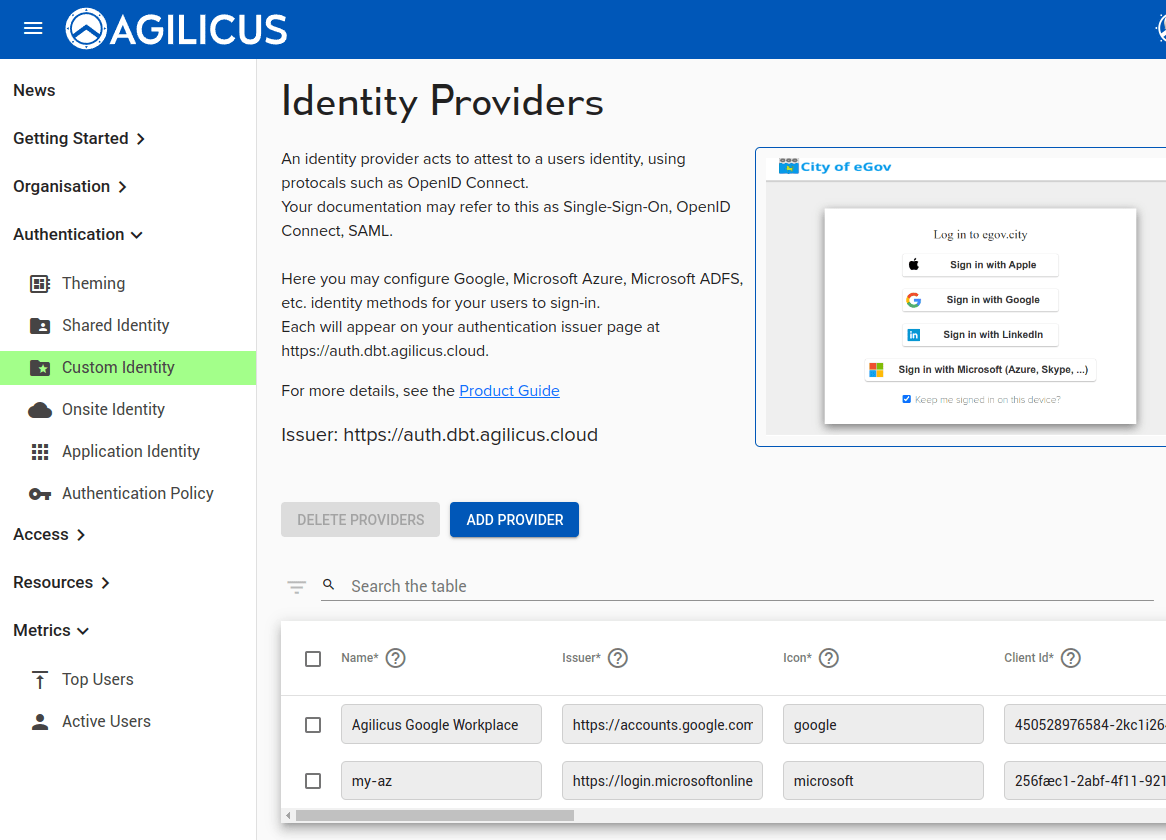Open the hamburger navigation menu
Image resolution: width=1166 pixels, height=840 pixels.
[x=33, y=28]
